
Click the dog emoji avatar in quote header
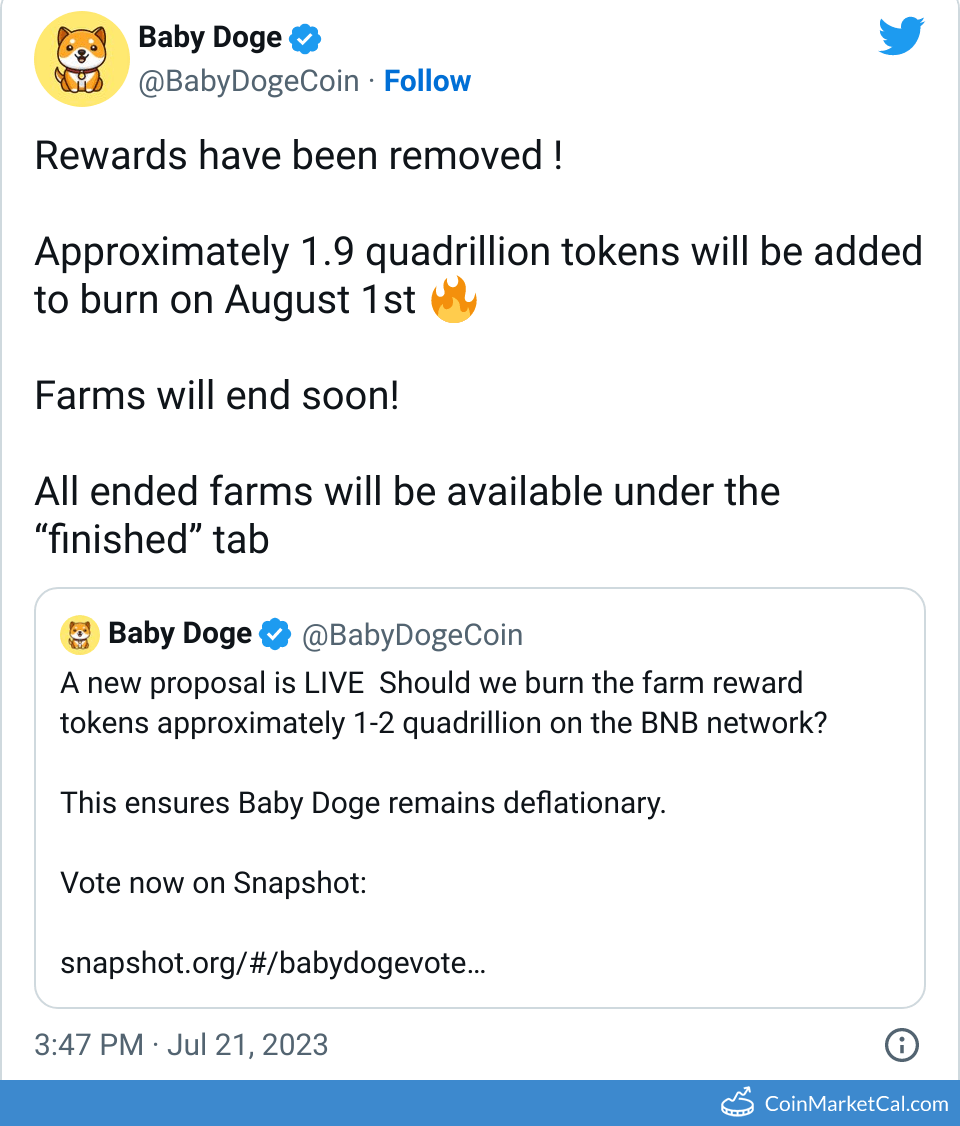point(80,633)
